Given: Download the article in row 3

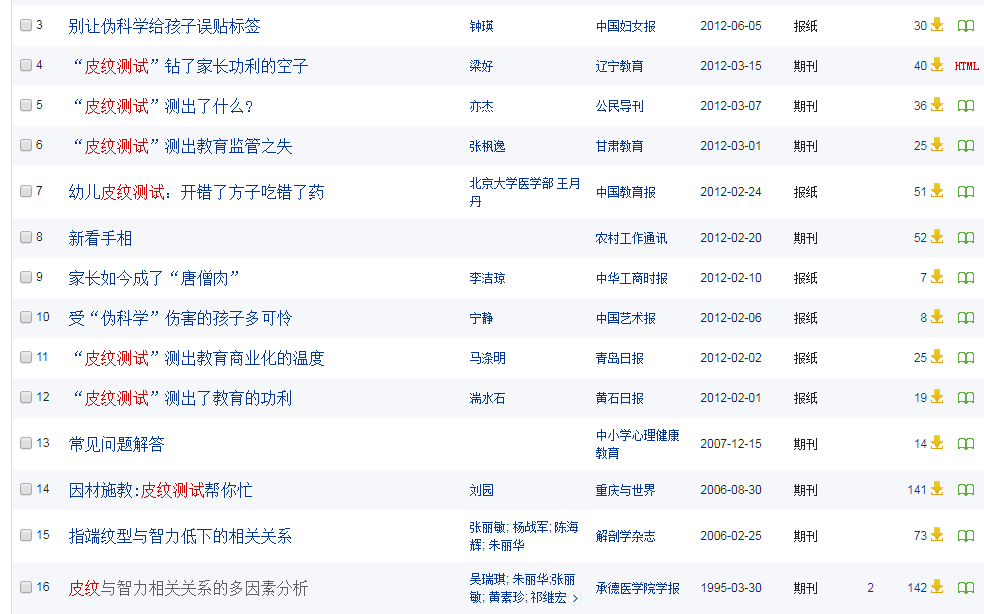Looking at the screenshot, I should [937, 25].
